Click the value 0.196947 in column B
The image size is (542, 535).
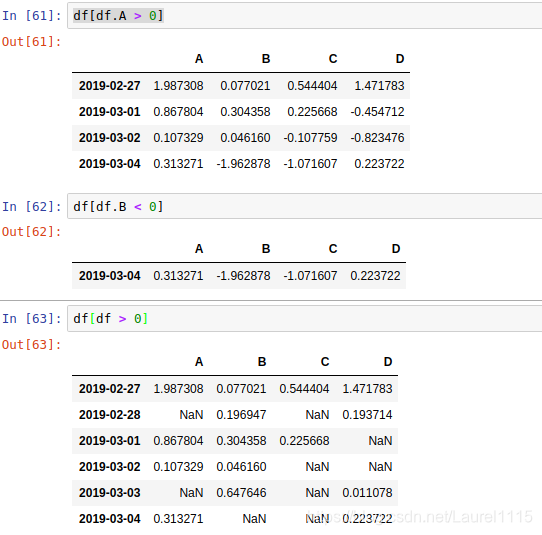[241, 415]
